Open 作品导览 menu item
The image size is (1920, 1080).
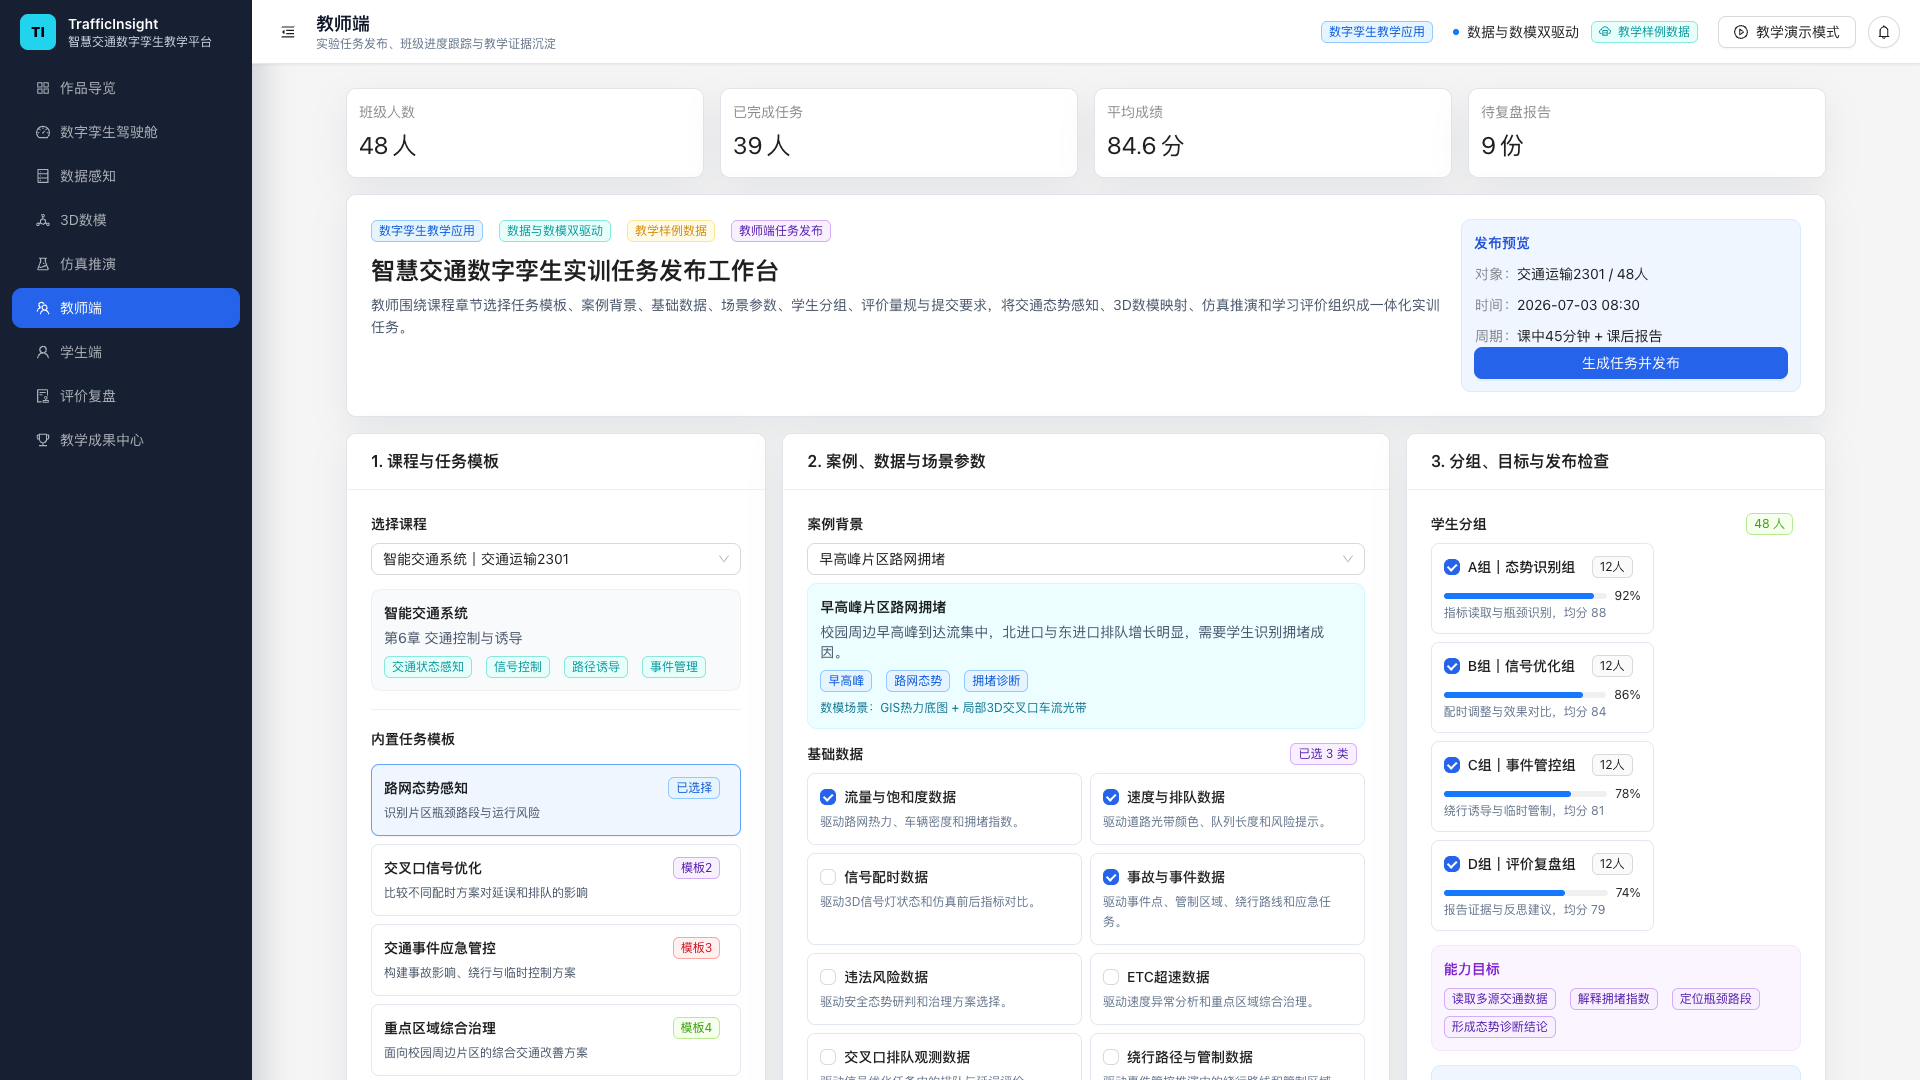click(x=126, y=88)
